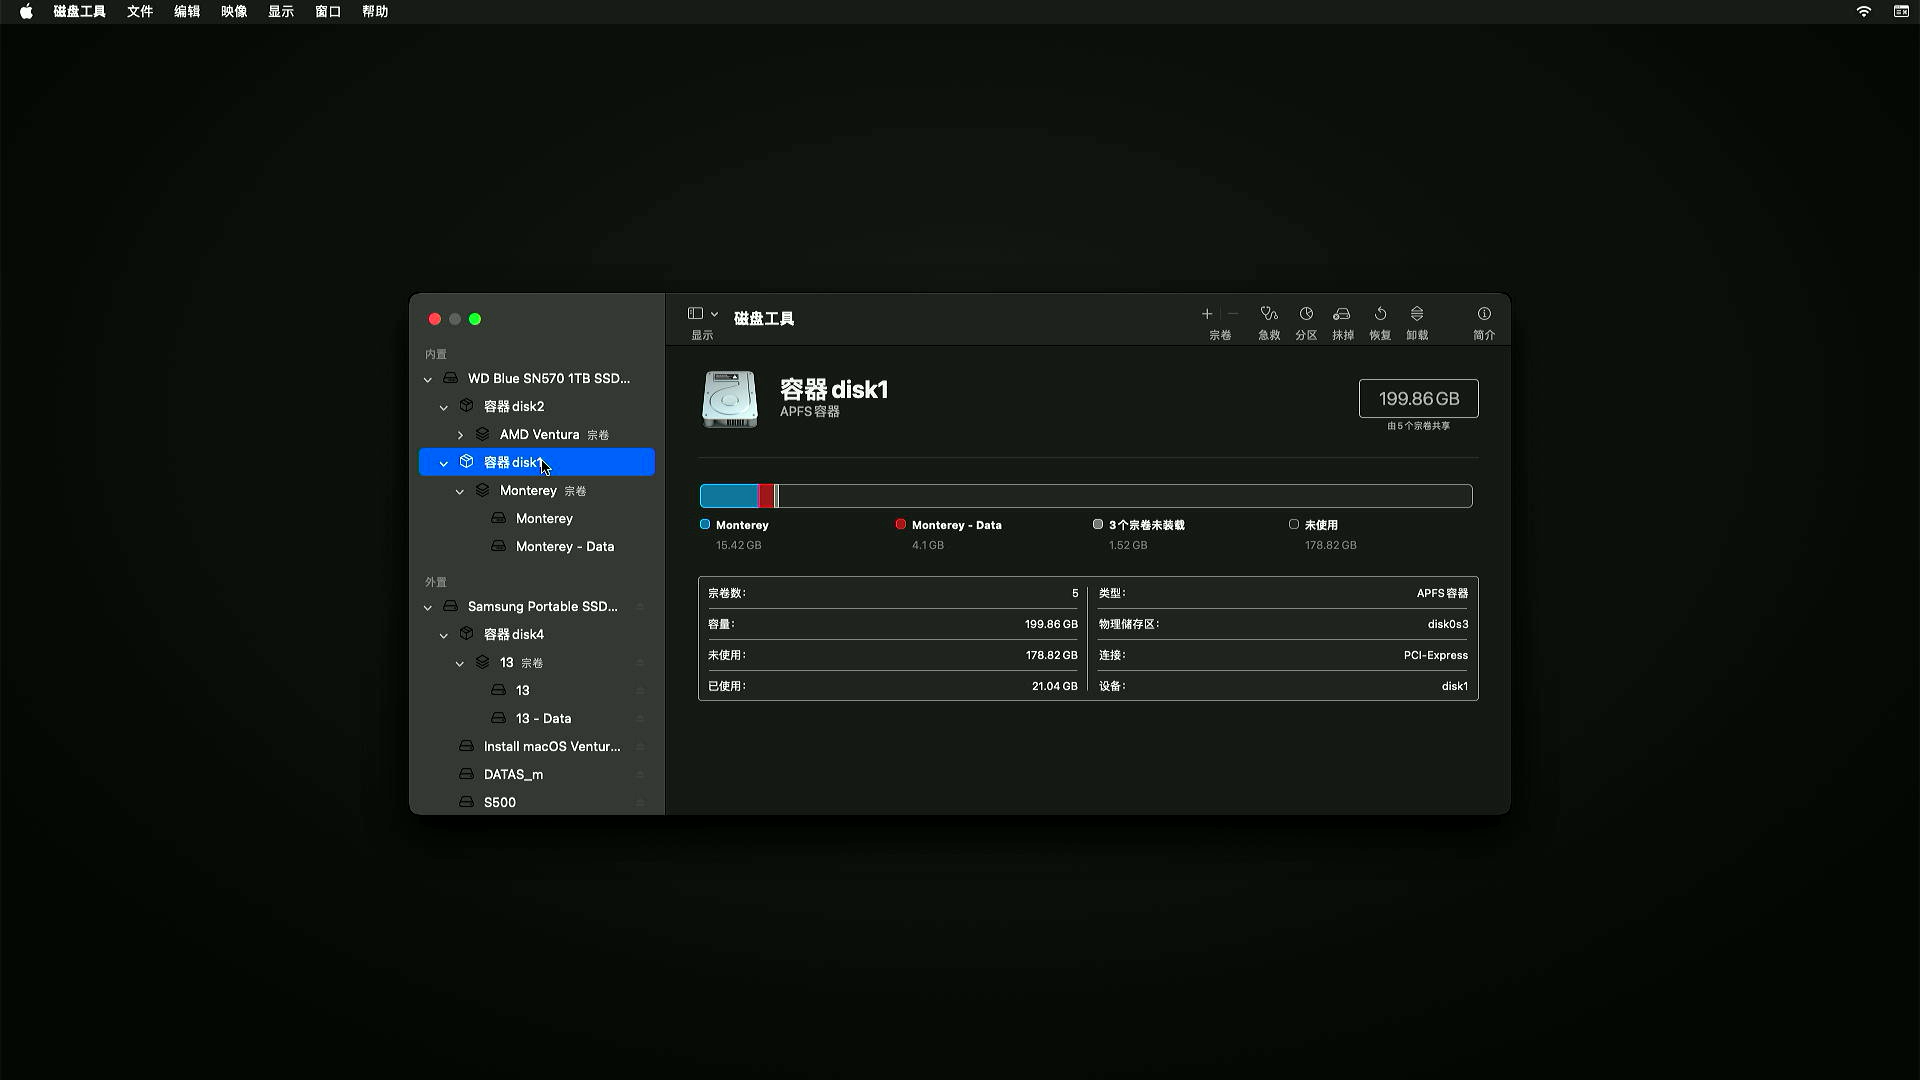Expand the AMD Ventura volume group
The height and width of the screenshot is (1080, 1920).
(x=460, y=435)
